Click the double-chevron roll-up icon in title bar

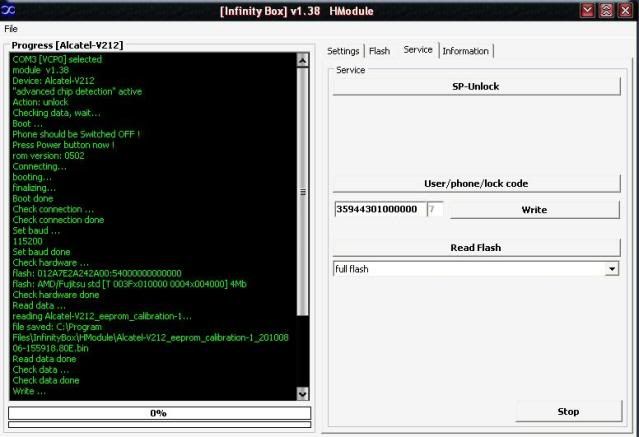[x=607, y=10]
